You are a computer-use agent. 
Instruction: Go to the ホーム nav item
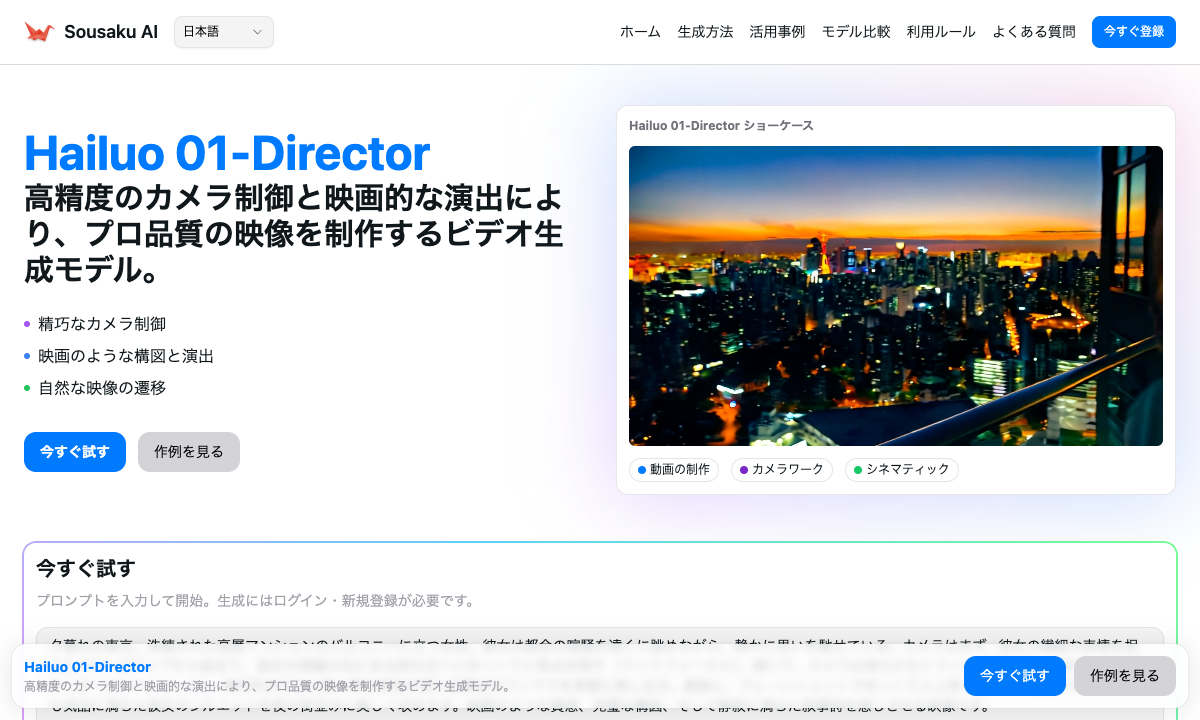click(640, 32)
